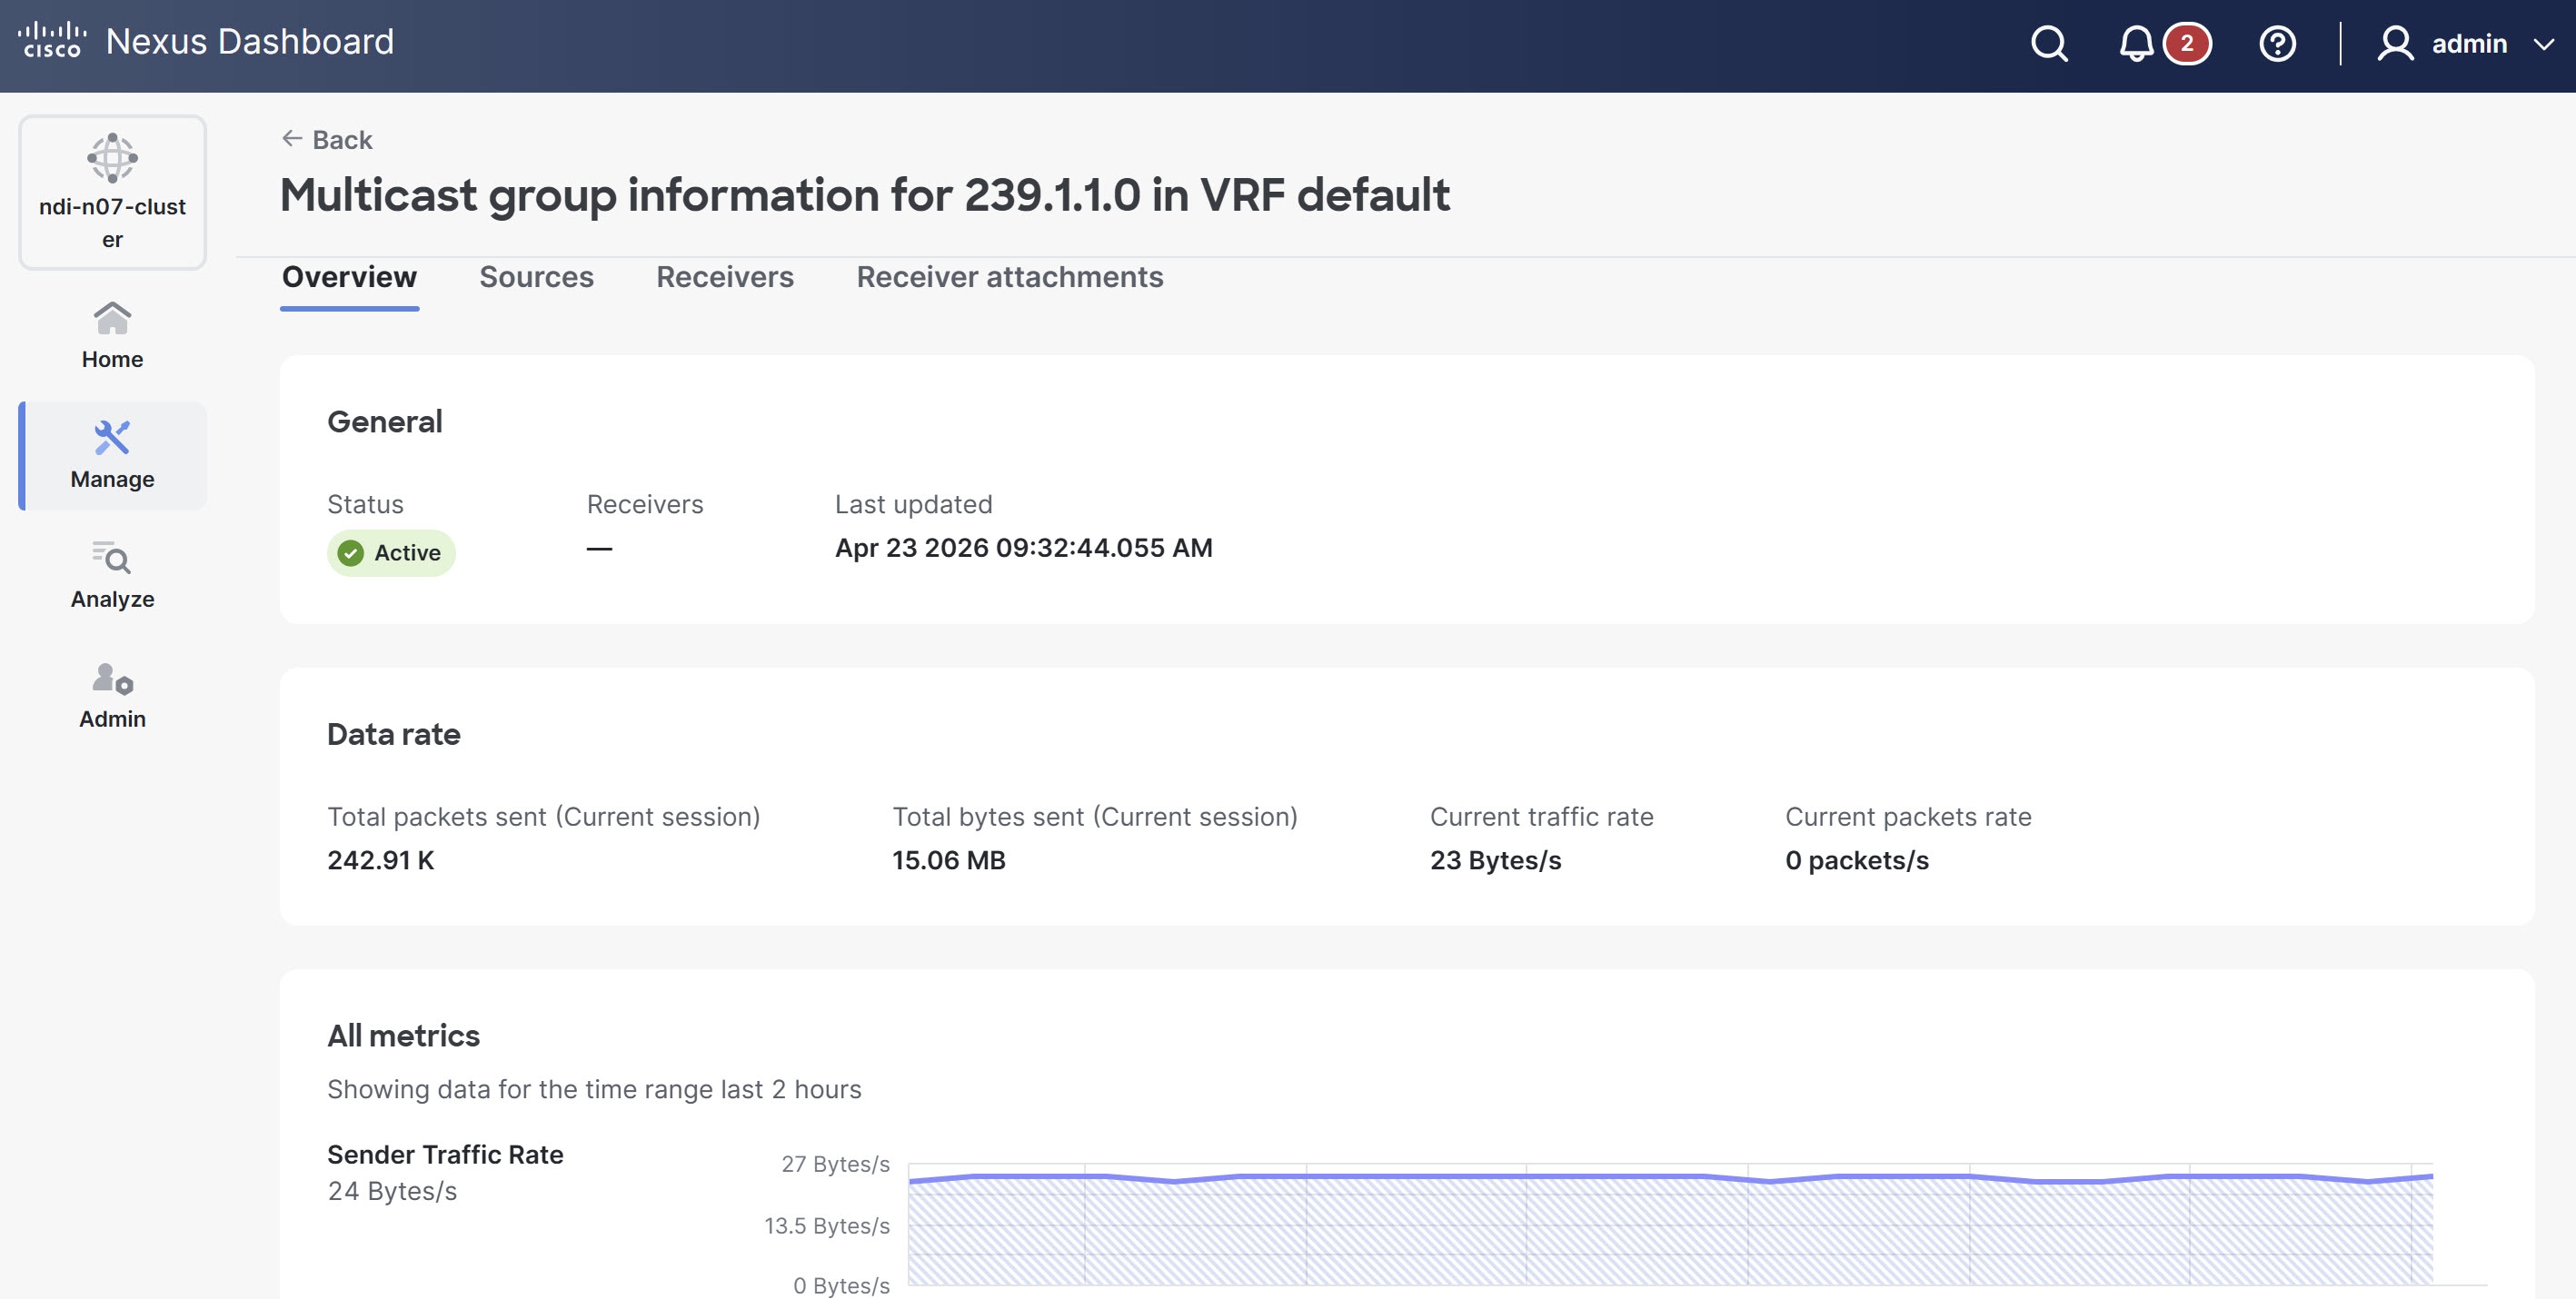Click the Sender Traffic Rate chart area
The image size is (2576, 1299).
point(1670,1224)
